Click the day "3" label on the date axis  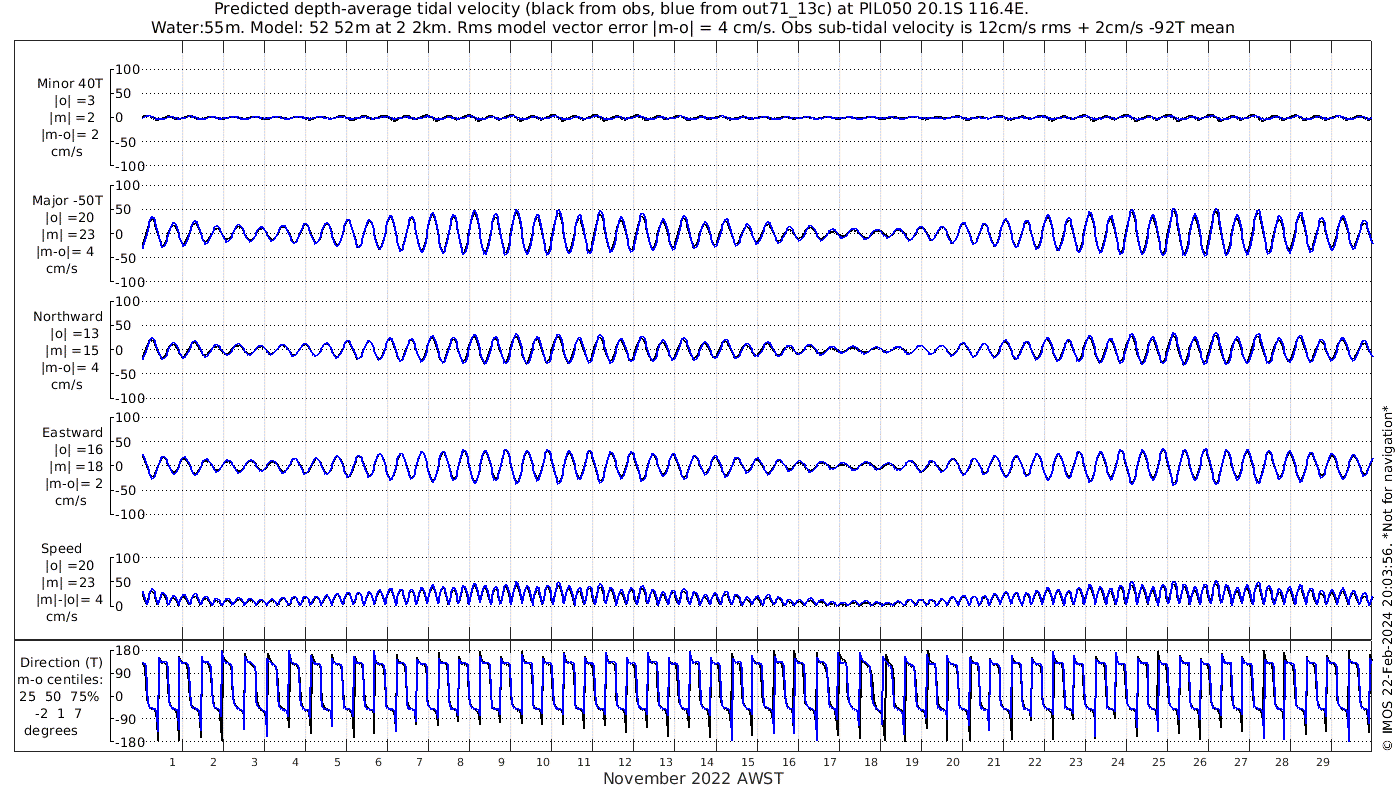coord(254,762)
